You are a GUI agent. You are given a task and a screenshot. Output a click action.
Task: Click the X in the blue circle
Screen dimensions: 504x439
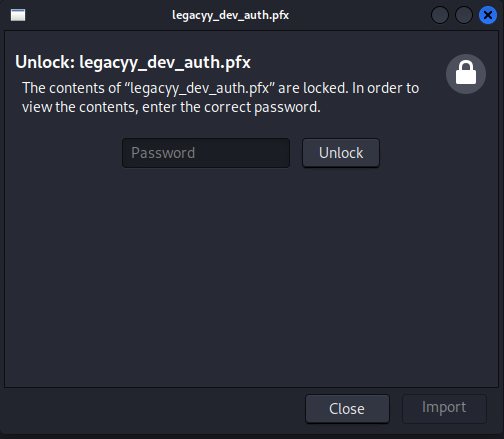[488, 15]
